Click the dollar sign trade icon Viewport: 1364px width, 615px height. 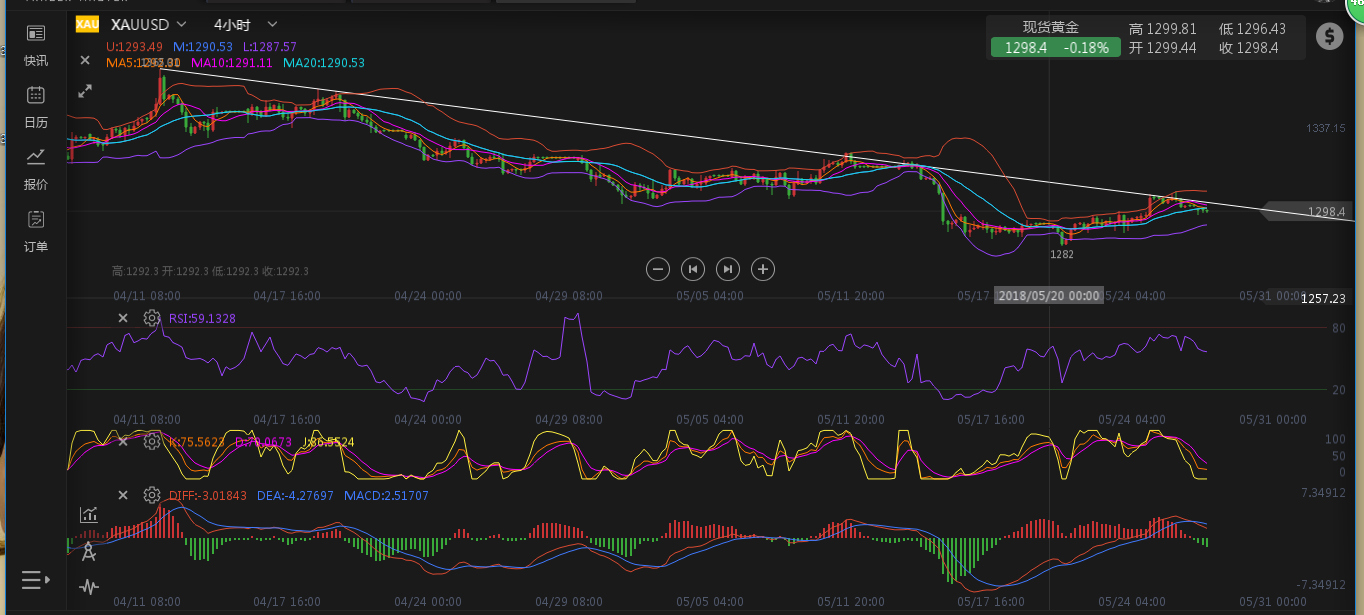pos(1329,37)
